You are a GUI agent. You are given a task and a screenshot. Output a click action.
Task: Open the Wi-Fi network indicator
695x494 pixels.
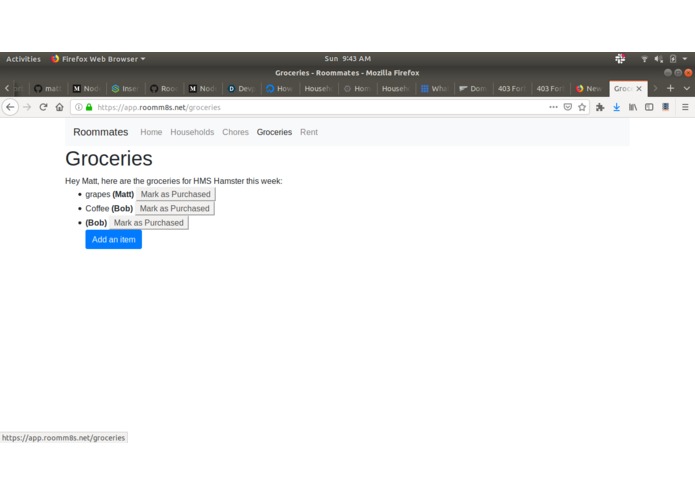[644, 59]
